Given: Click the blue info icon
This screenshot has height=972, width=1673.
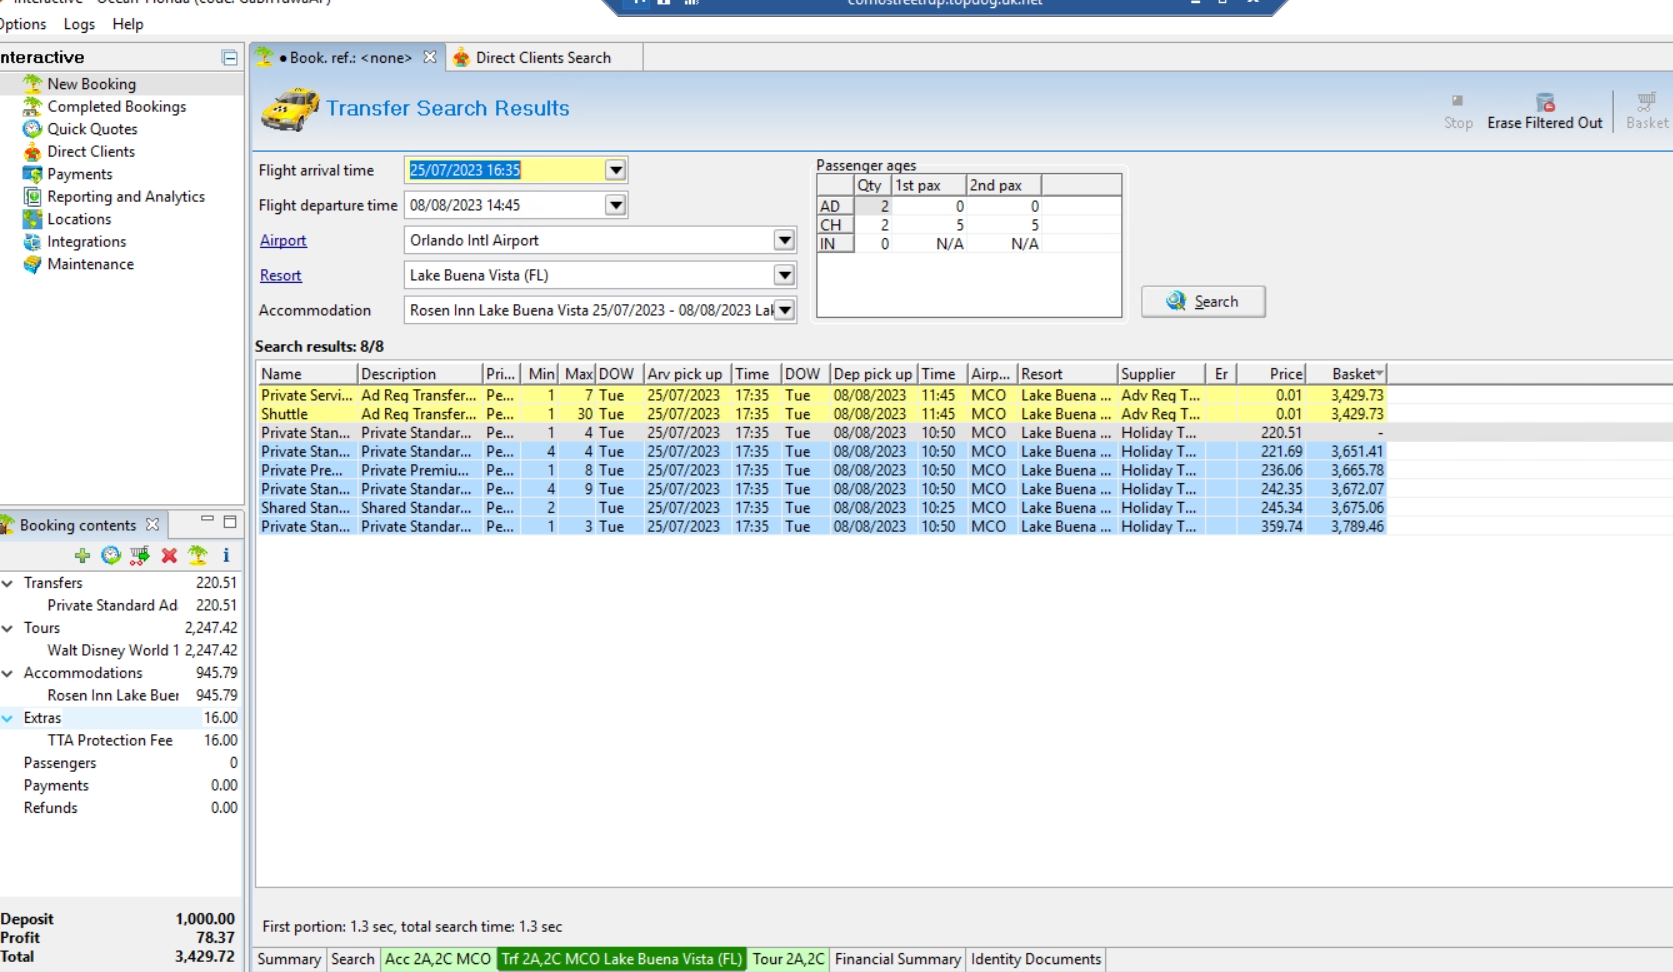Looking at the screenshot, I should click(226, 555).
